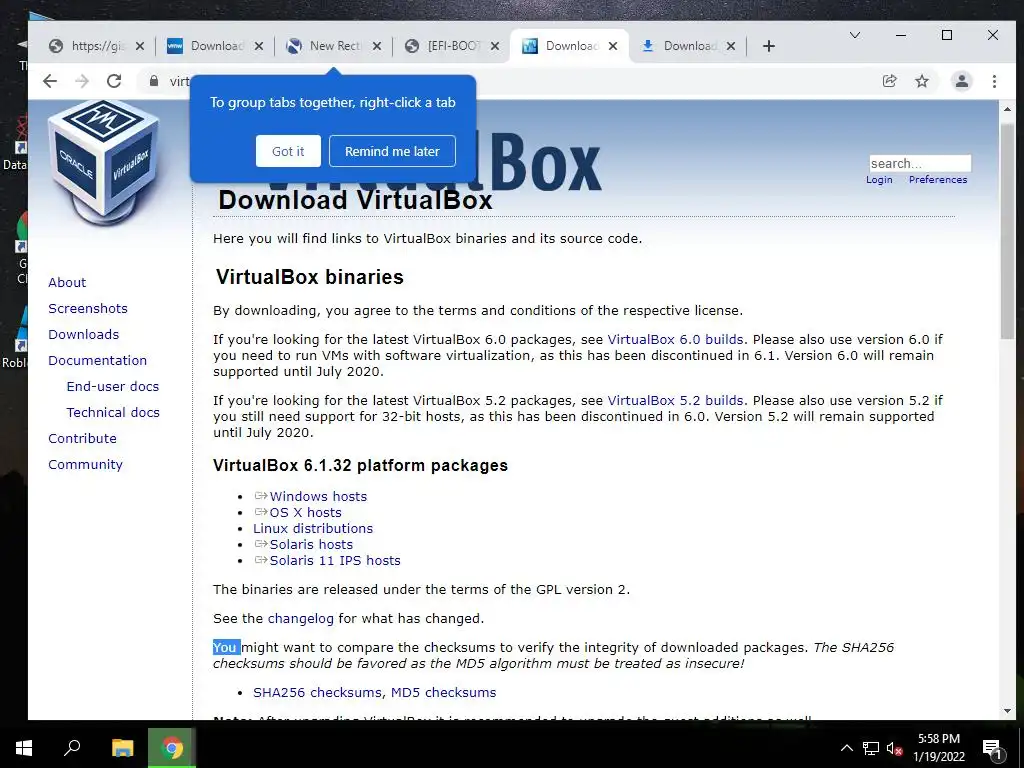Viewport: 1024px width, 768px height.
Task: Click the page vertical scrollbar thumb
Action: [1006, 229]
